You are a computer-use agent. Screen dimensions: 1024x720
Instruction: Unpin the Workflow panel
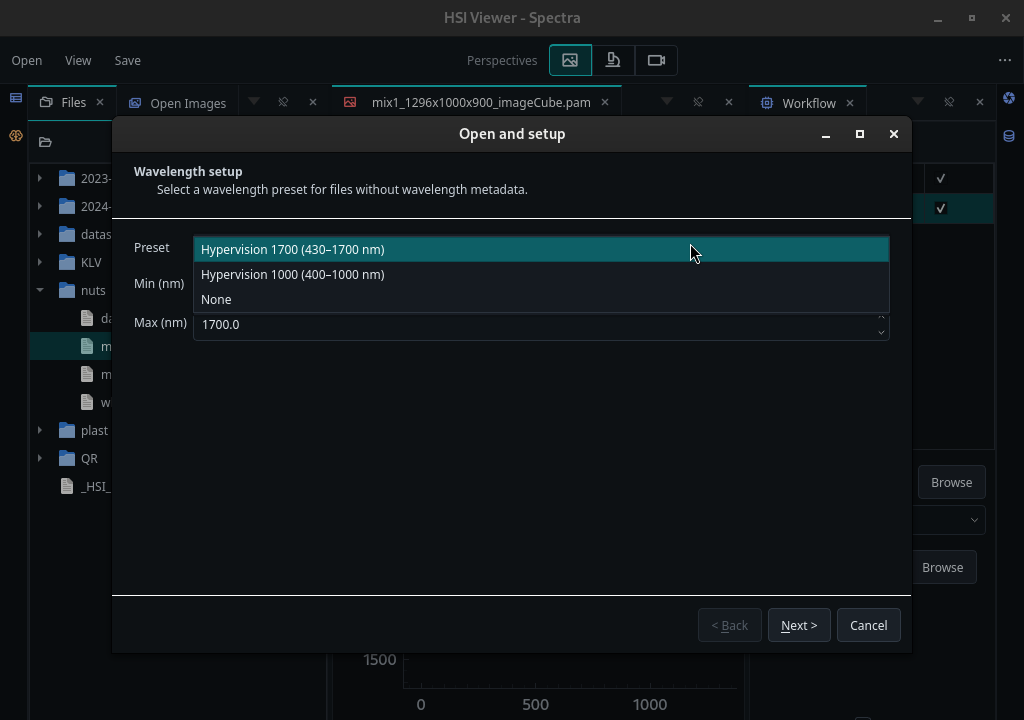[949, 102]
